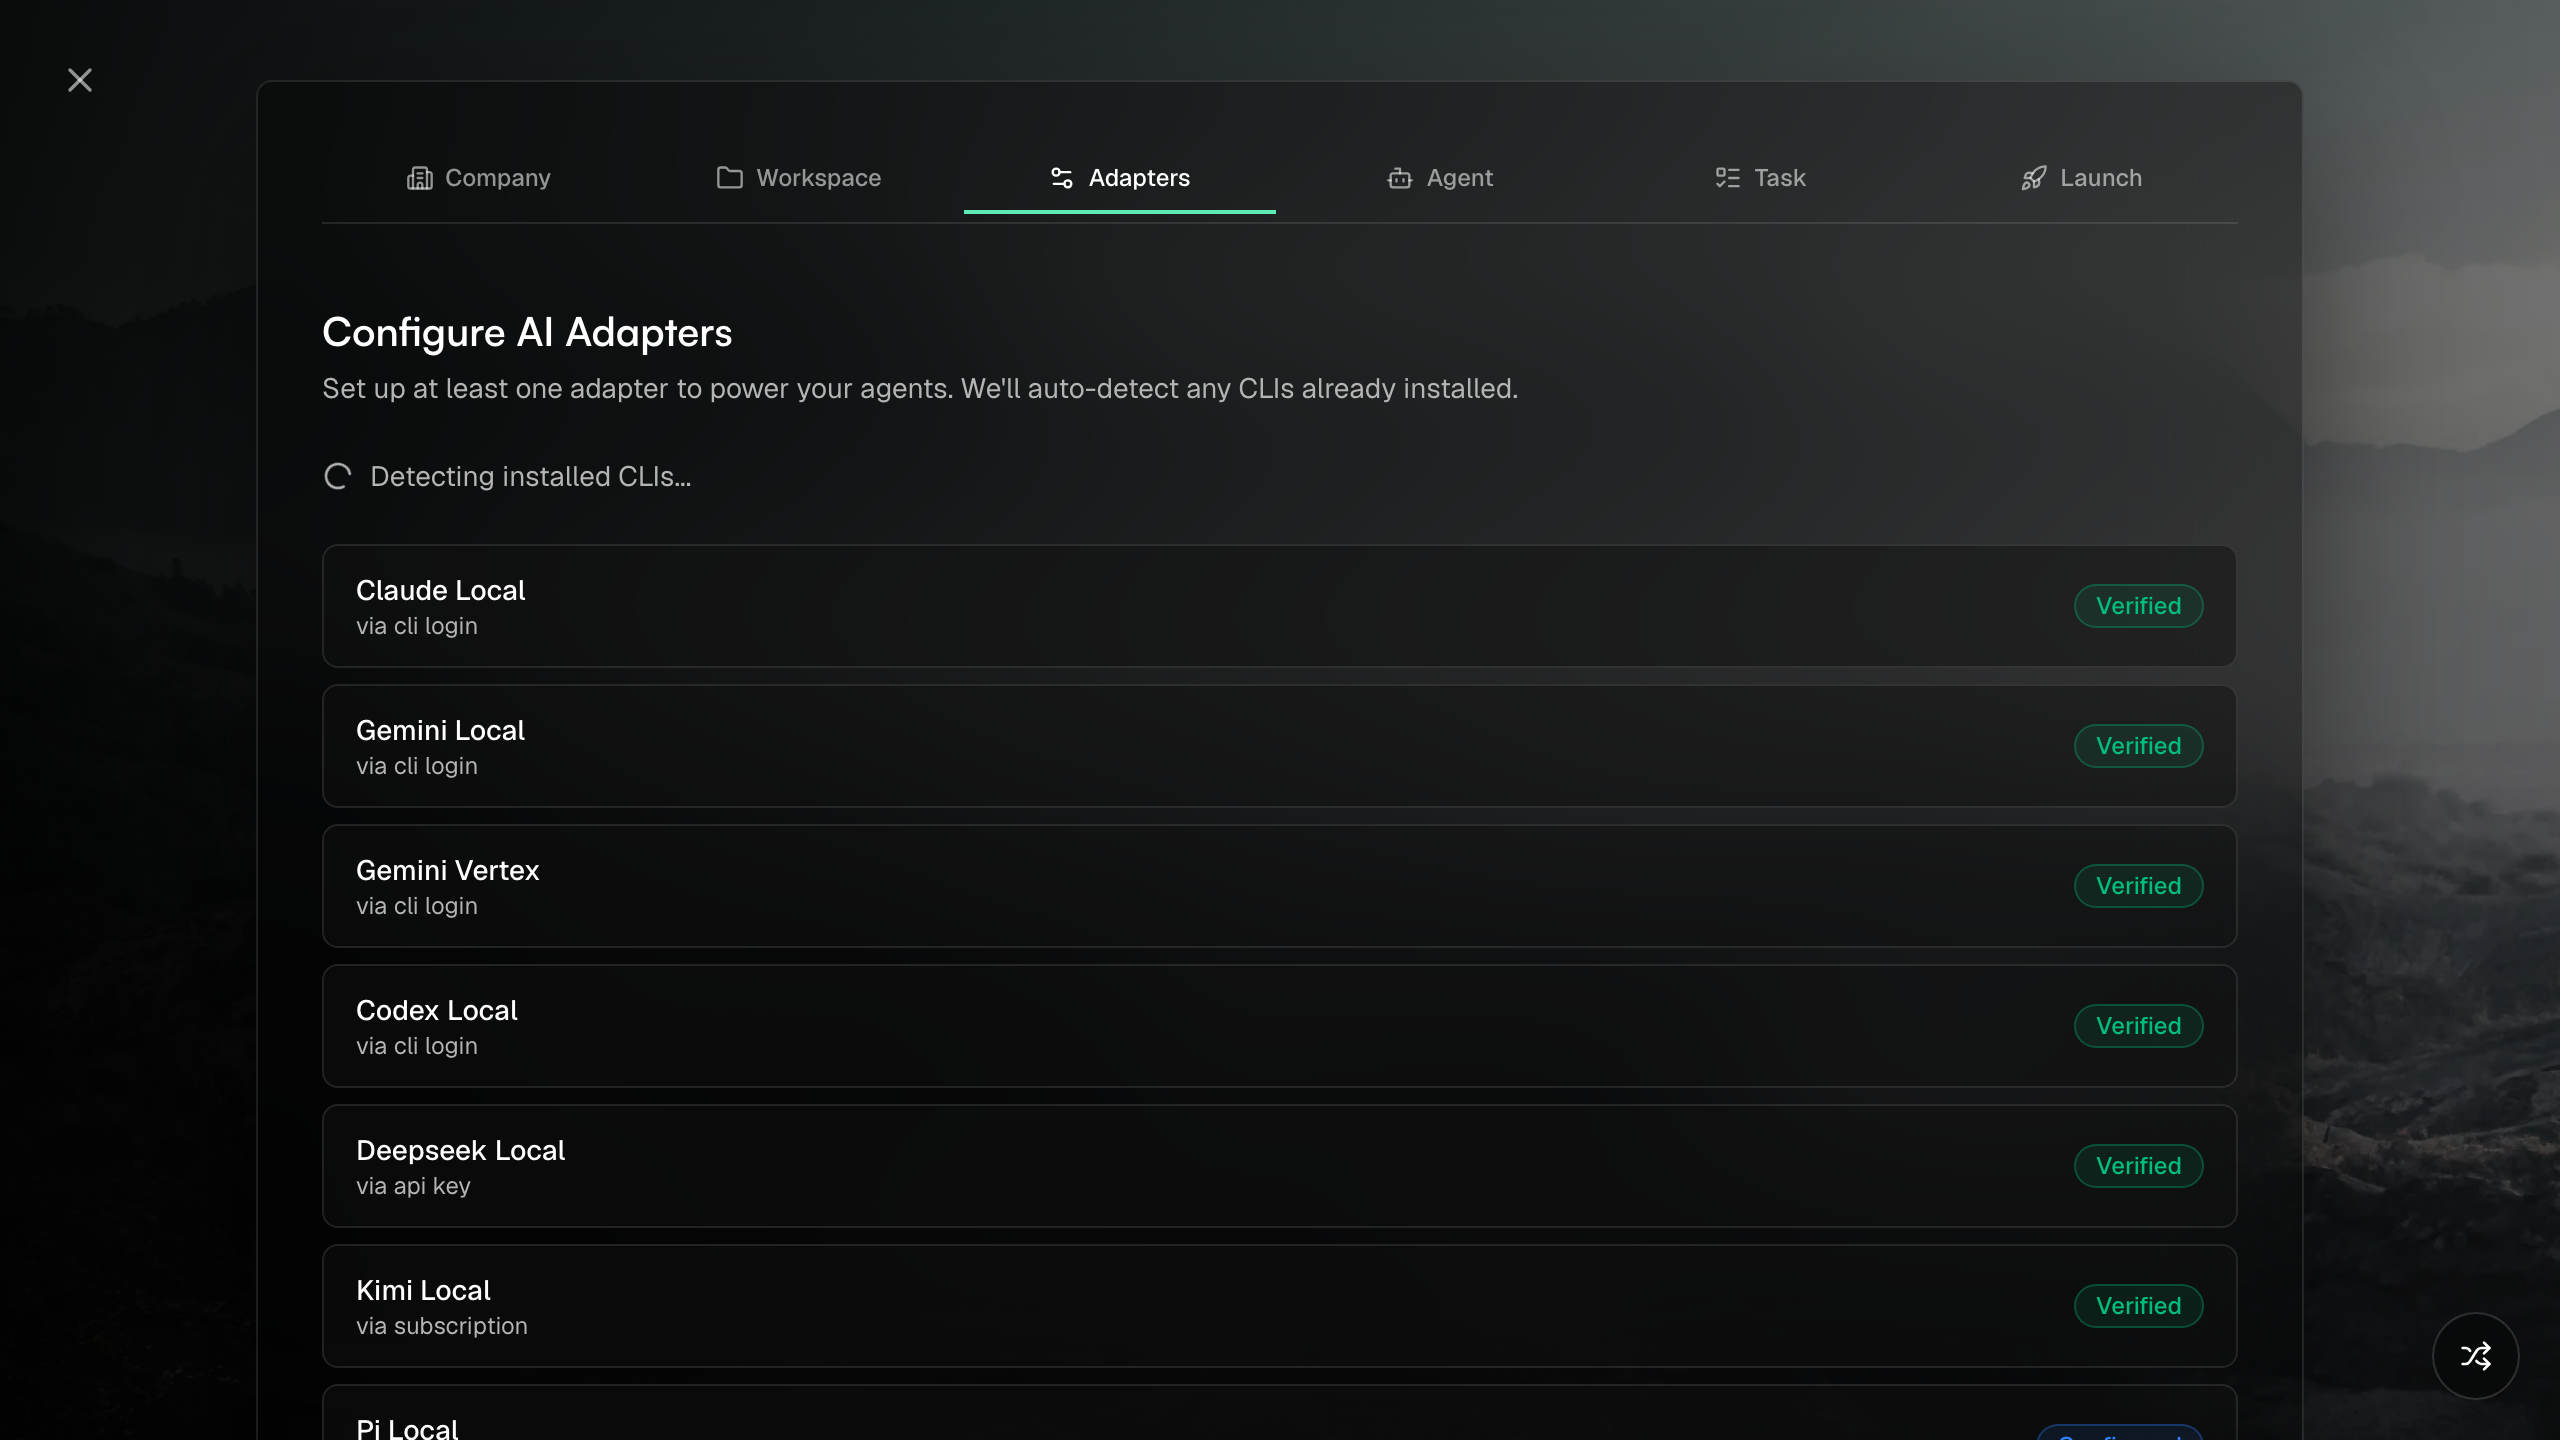Click the Verified badge on Gemini Vertex
The height and width of the screenshot is (1440, 2560).
(x=2138, y=886)
